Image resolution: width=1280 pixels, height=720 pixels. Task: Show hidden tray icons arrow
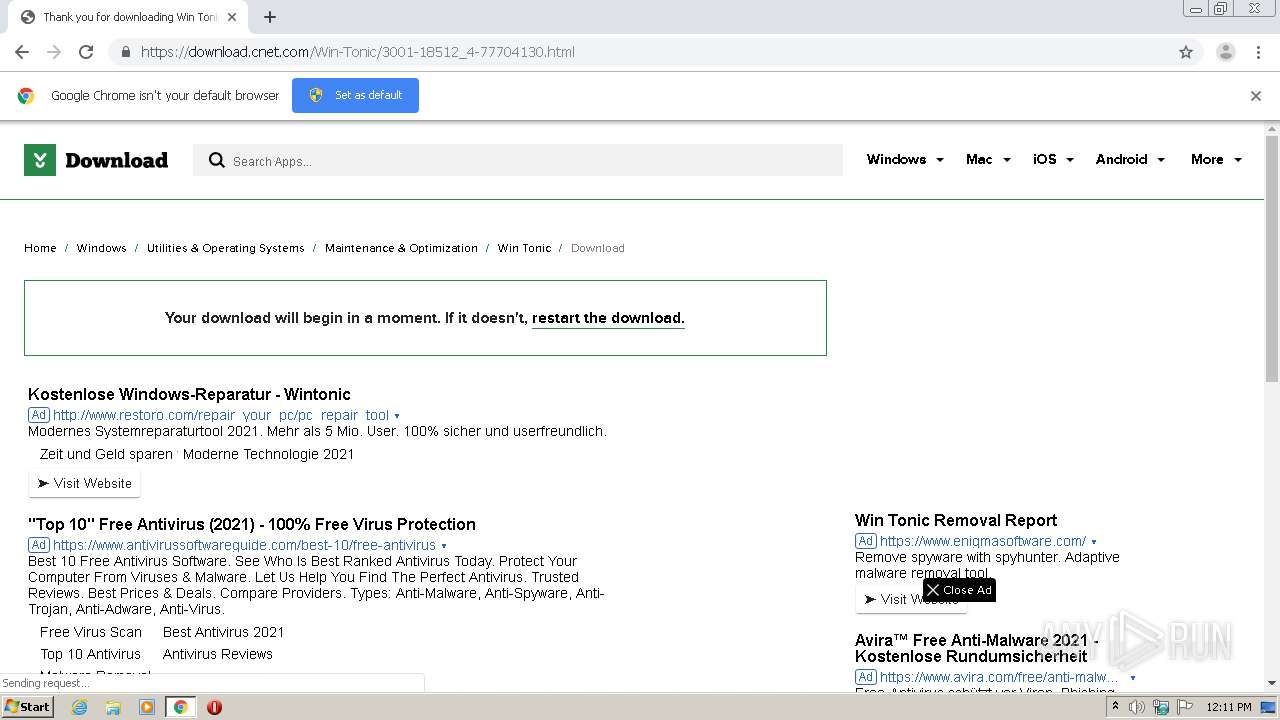coord(1115,707)
